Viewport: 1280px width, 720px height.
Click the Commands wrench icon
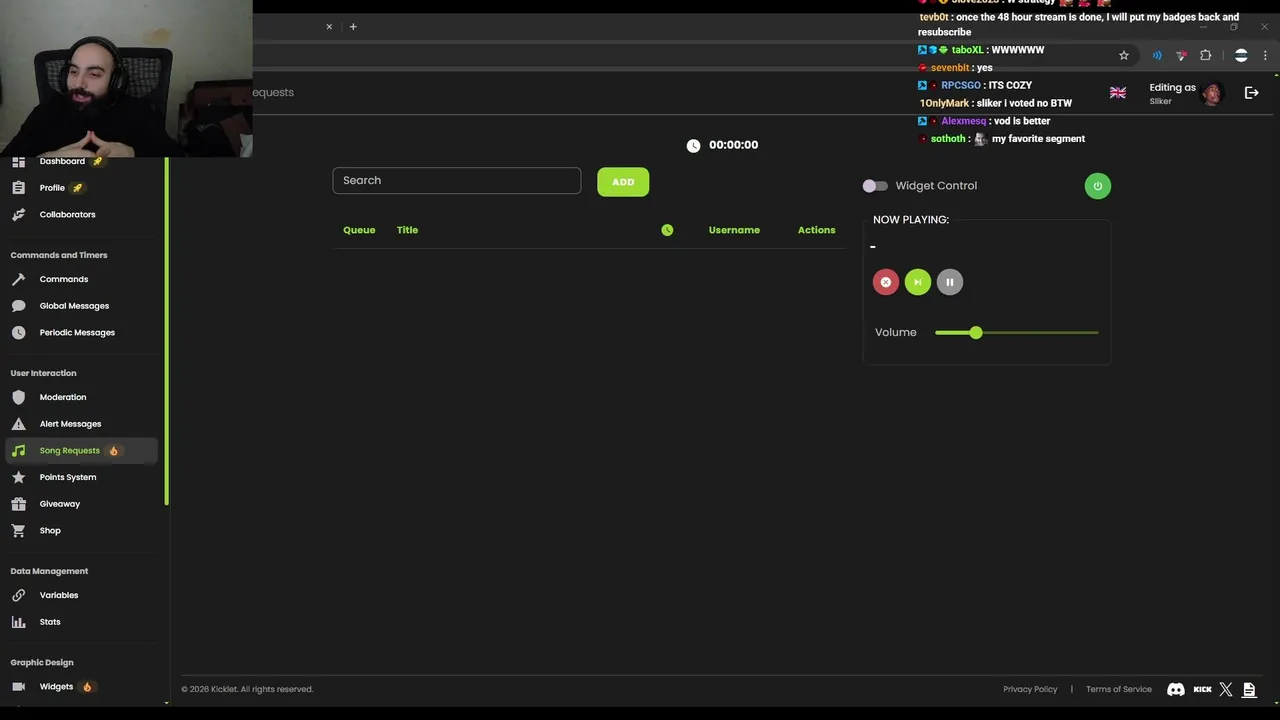18,279
